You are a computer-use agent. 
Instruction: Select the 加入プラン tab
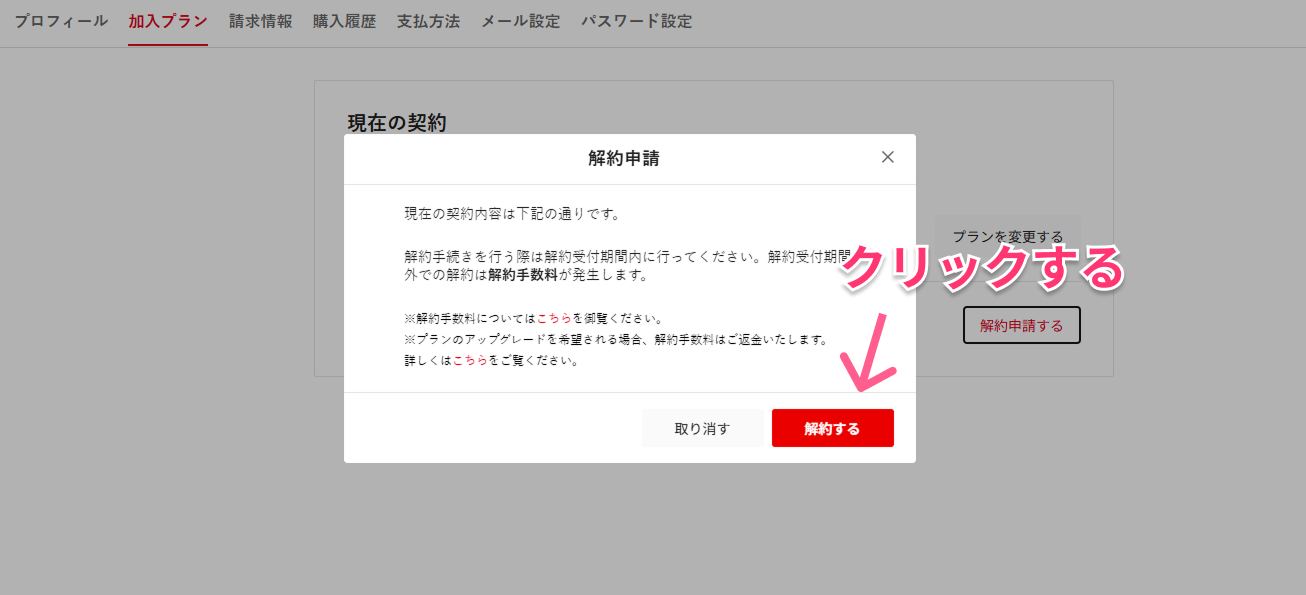[x=168, y=21]
